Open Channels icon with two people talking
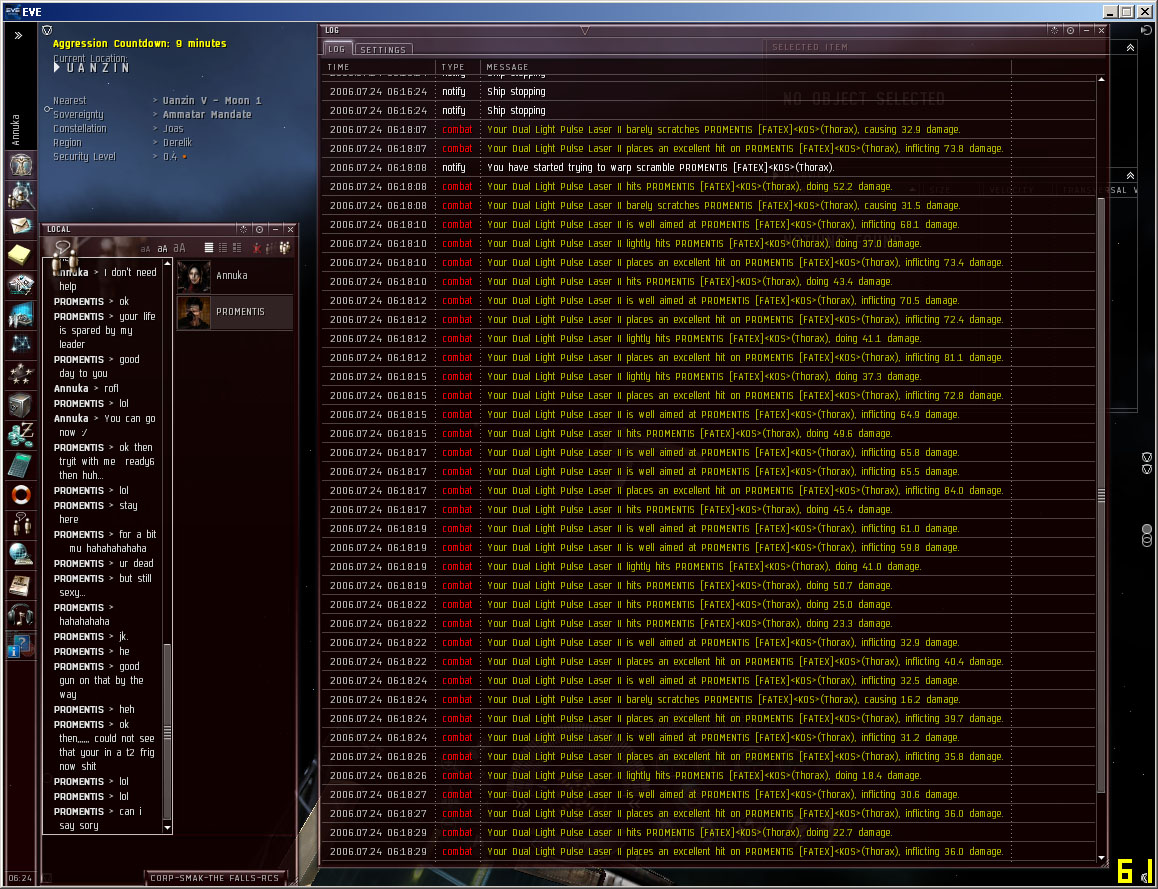1158x889 pixels. (x=21, y=524)
